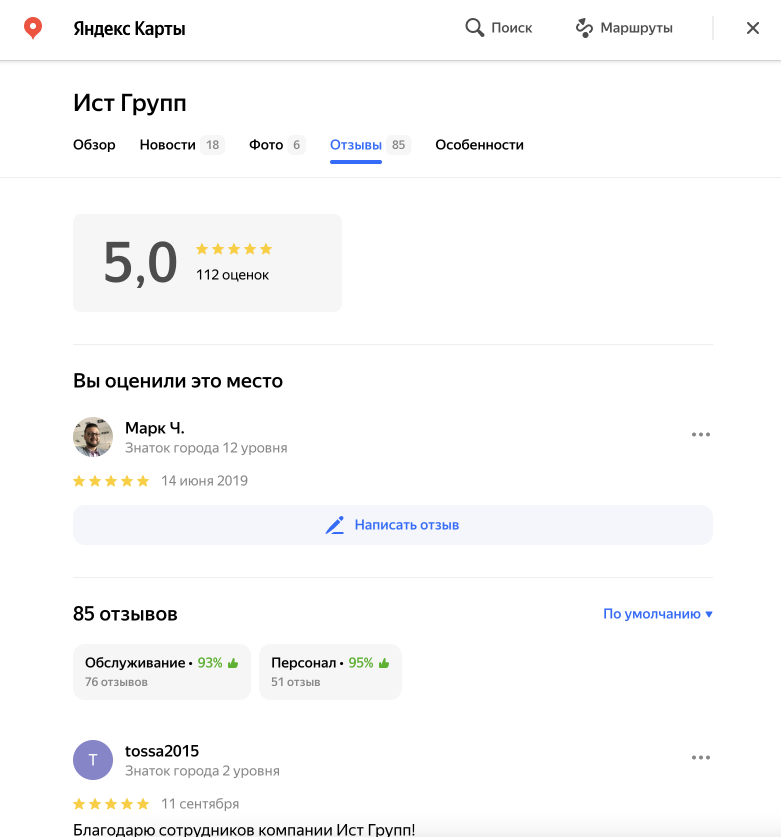Click Марк Ч. profile avatar
Viewport: 781px width, 837px height.
93,437
